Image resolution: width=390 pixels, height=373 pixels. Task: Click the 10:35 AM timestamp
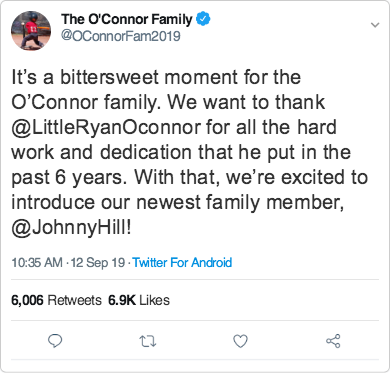pos(37,263)
